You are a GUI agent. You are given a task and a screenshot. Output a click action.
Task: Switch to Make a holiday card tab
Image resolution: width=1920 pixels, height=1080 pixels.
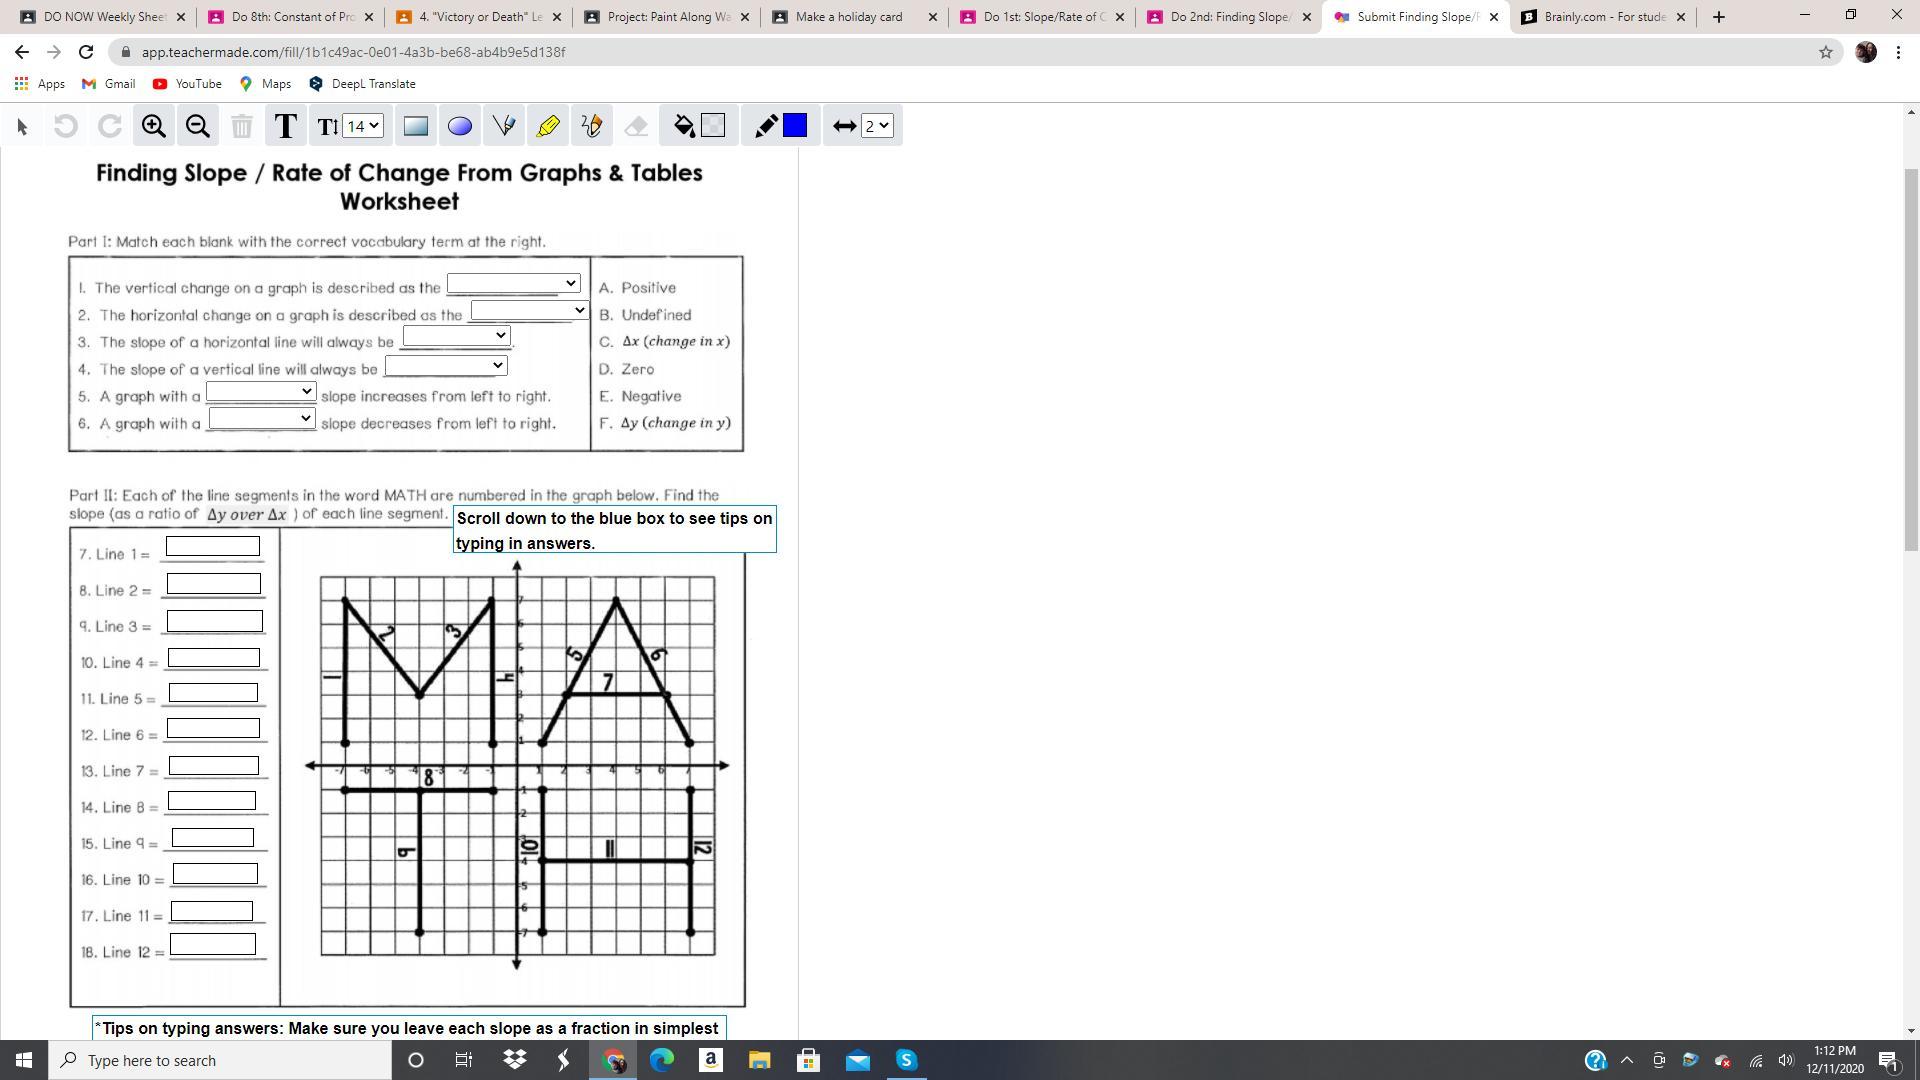coord(848,17)
